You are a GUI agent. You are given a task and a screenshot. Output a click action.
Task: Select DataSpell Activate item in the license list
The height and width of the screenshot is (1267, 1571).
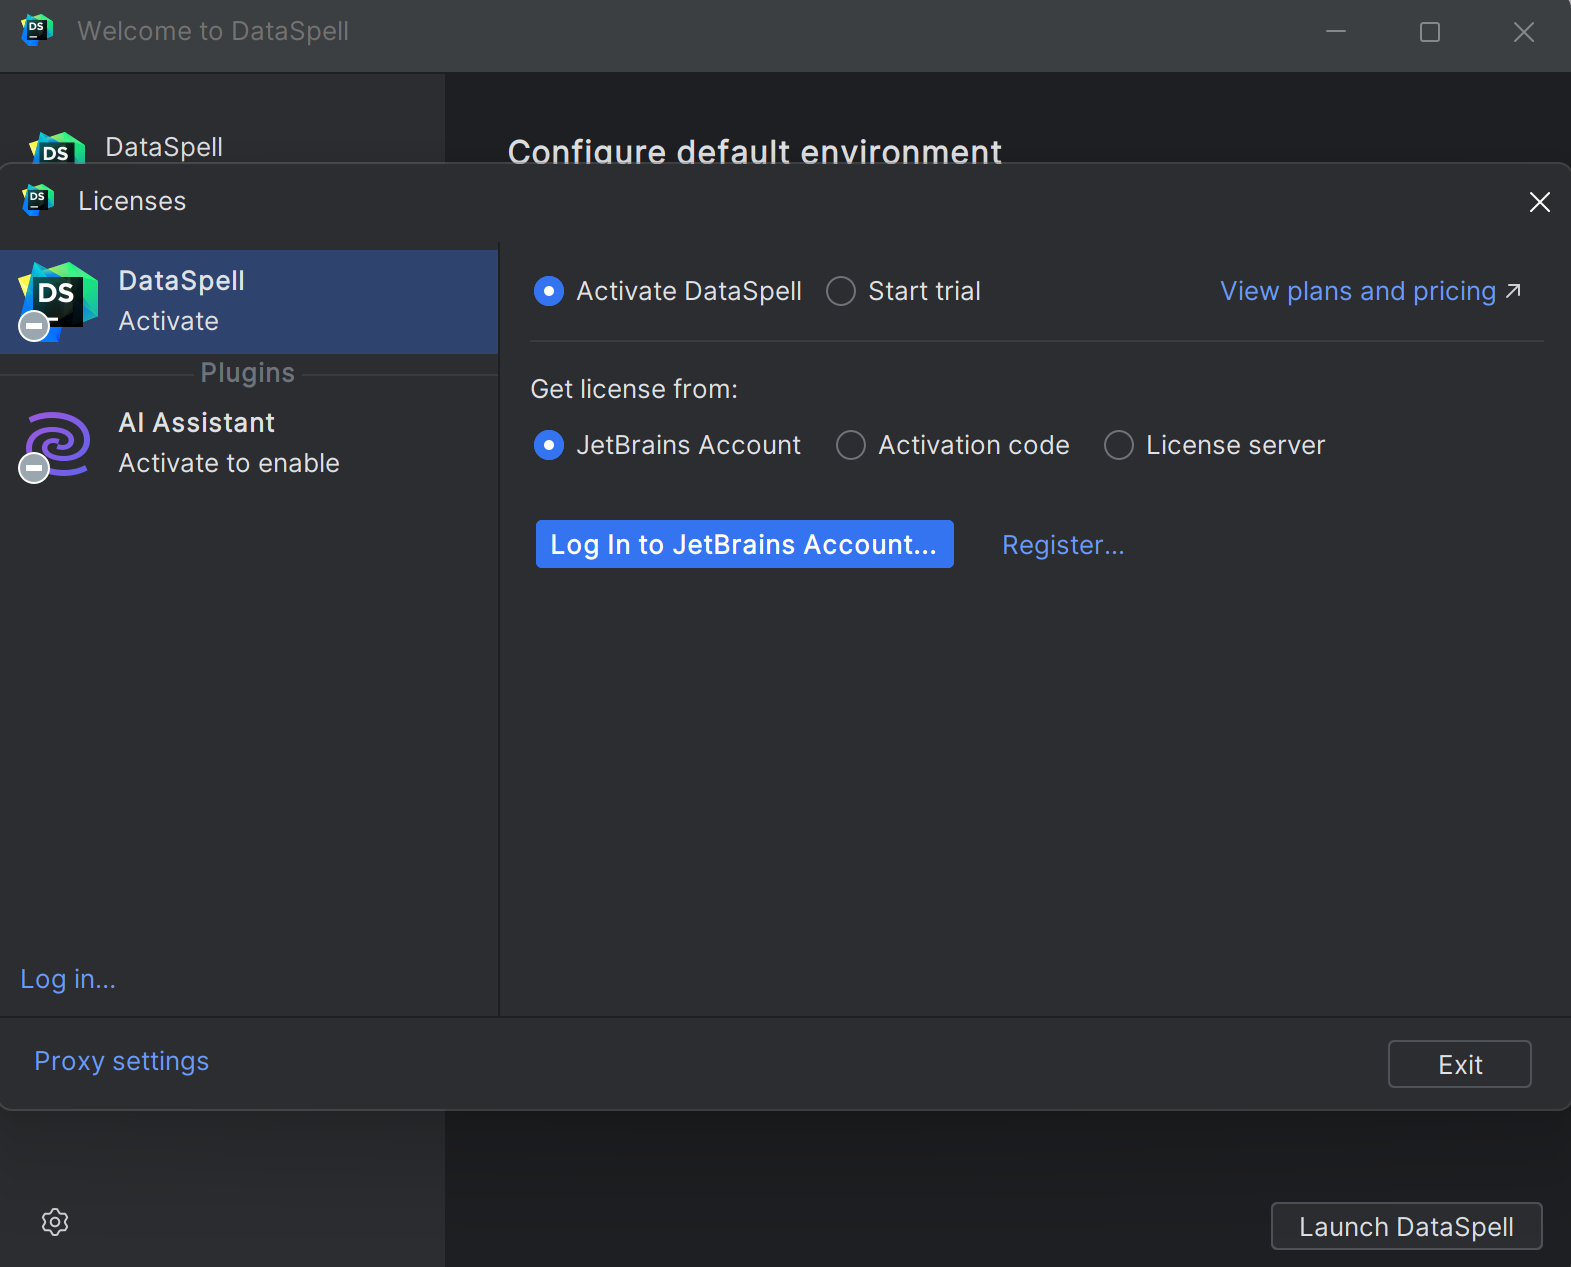pyautogui.click(x=249, y=302)
